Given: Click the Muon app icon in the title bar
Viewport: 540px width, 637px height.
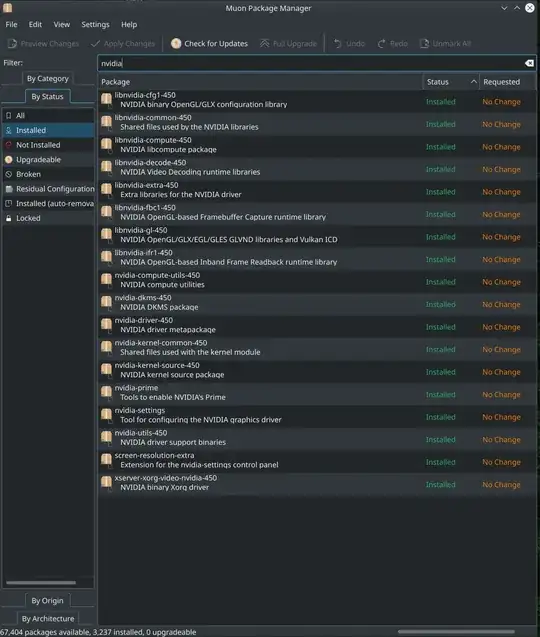Looking at the screenshot, I should pos(7,8).
